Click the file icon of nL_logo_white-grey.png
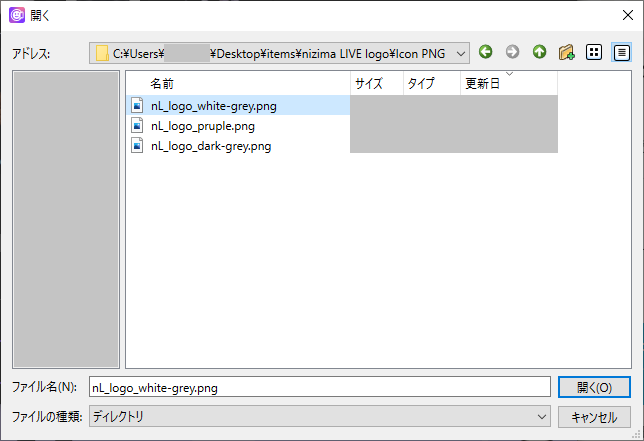This screenshot has width=644, height=441. (139, 104)
